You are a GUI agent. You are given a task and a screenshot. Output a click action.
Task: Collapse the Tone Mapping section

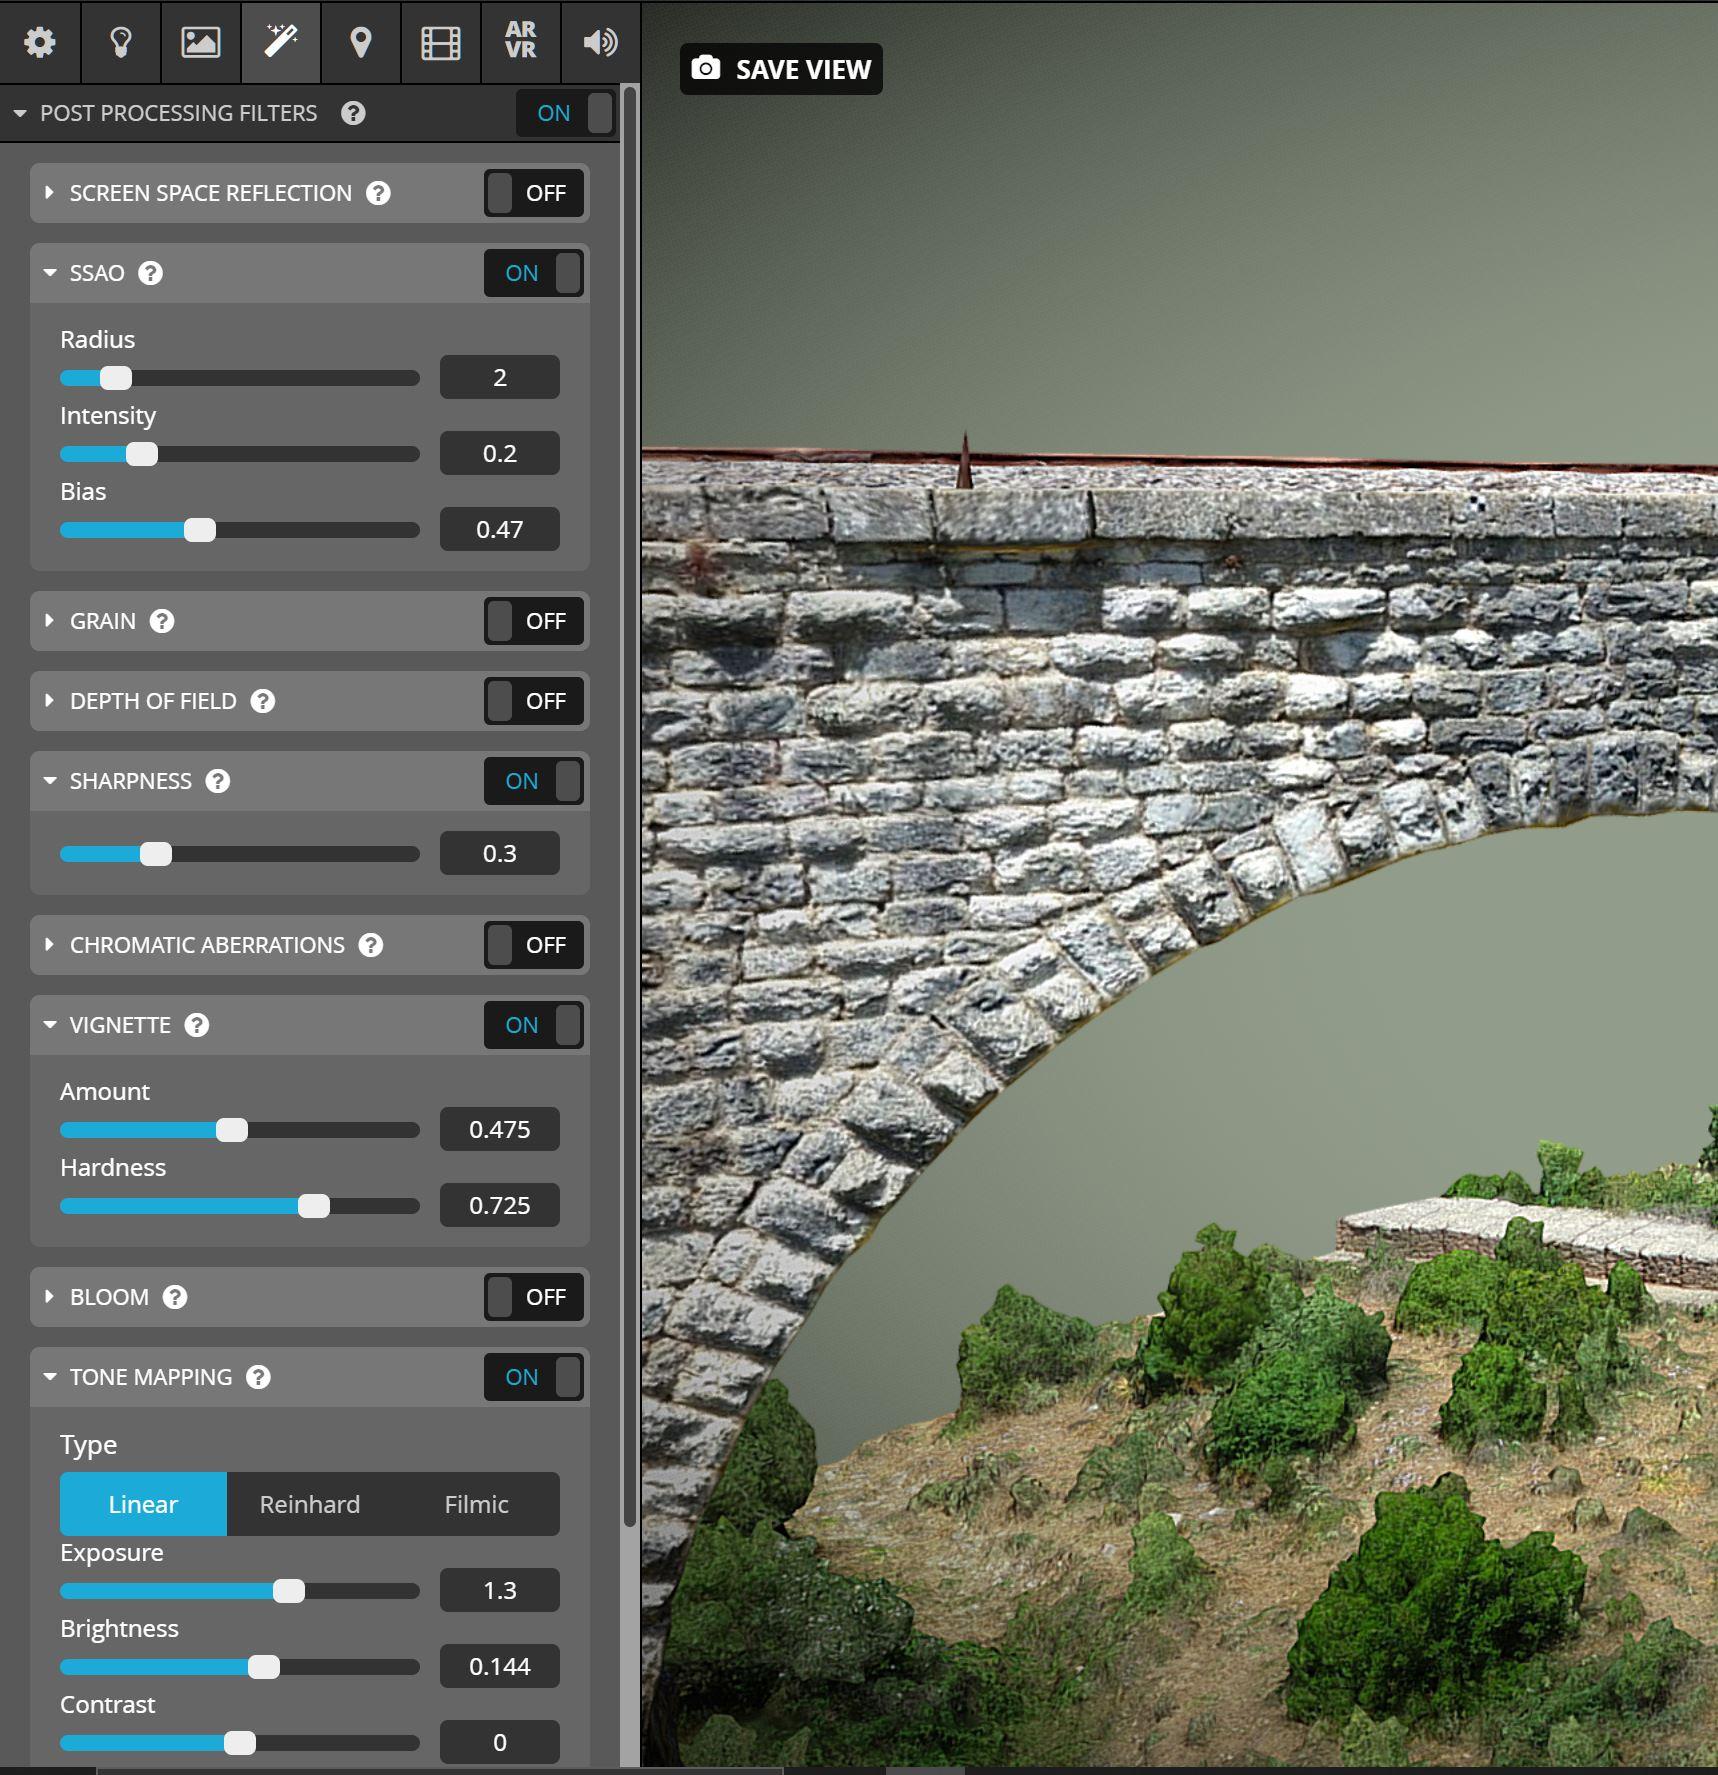tap(49, 1377)
